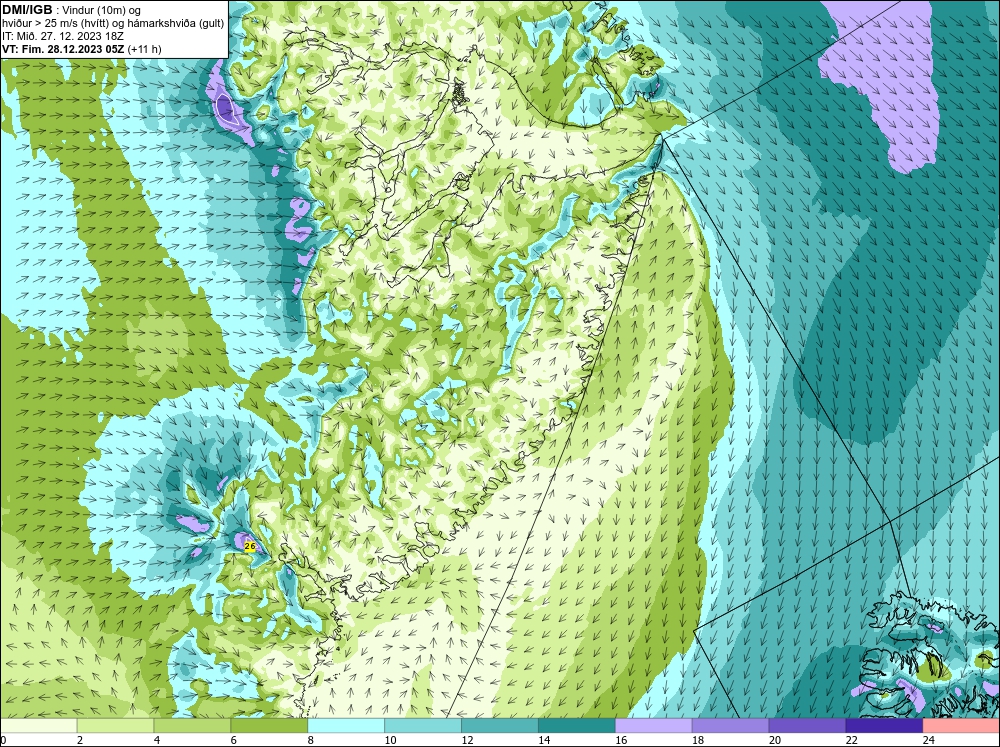Click the legend scale value 16
The image size is (1000, 747).
click(621, 740)
